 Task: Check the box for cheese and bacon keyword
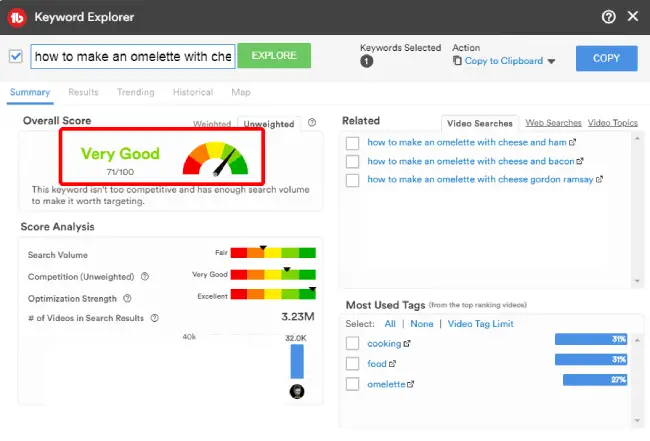pyautogui.click(x=352, y=161)
